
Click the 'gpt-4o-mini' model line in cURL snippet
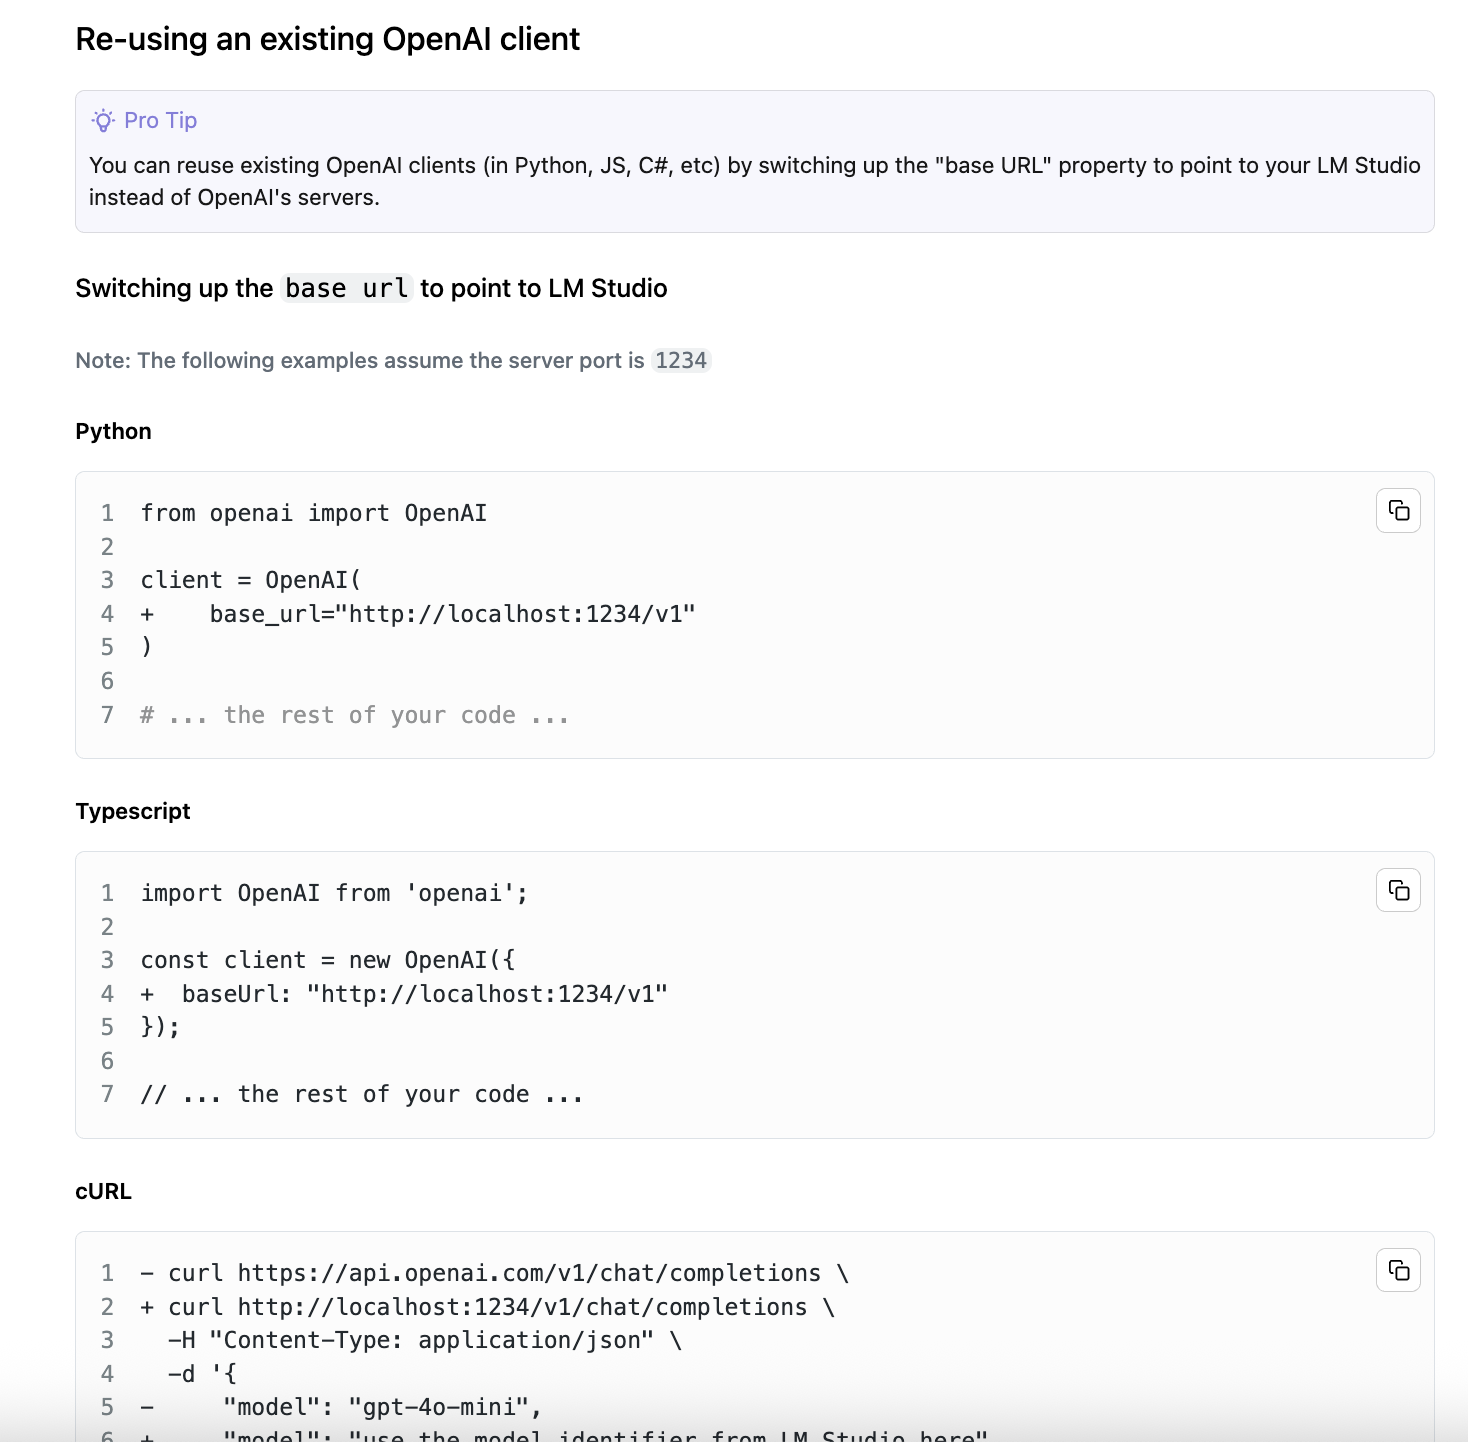pos(380,1406)
